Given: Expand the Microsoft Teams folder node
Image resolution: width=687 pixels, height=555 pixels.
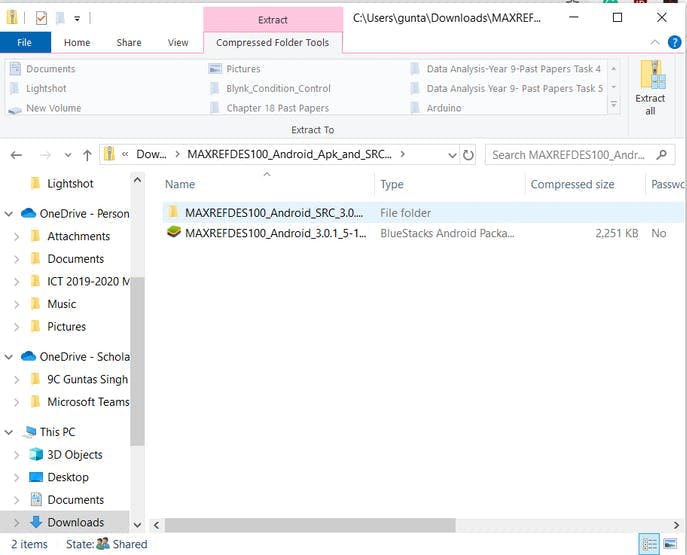Looking at the screenshot, I should pyautogui.click(x=17, y=402).
